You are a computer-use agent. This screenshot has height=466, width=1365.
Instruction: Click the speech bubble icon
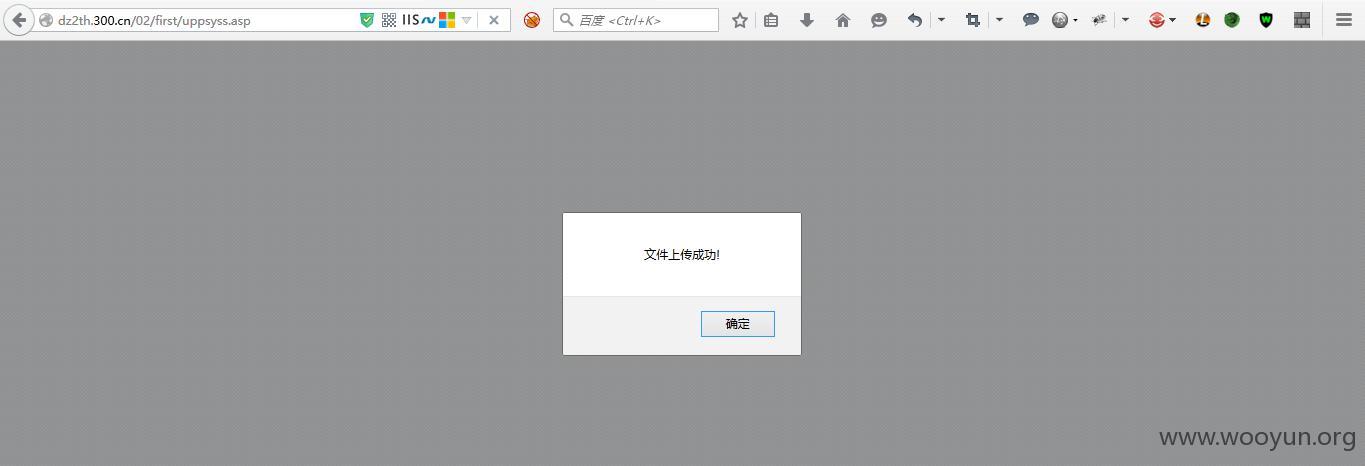(x=1031, y=20)
